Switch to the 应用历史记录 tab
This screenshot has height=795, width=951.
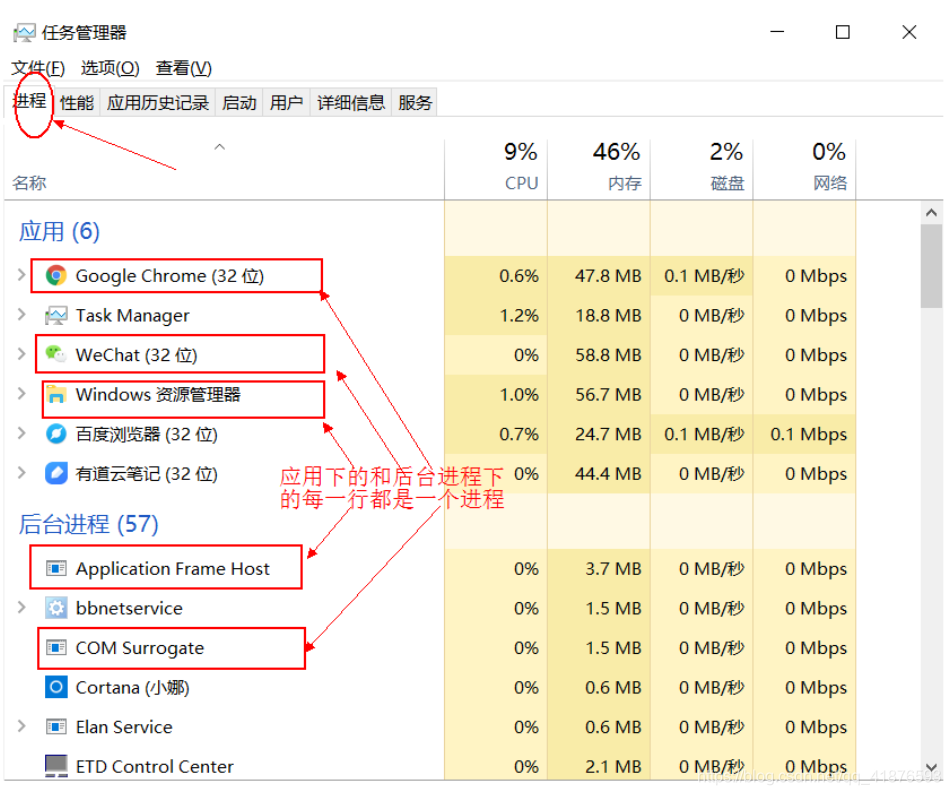[158, 102]
